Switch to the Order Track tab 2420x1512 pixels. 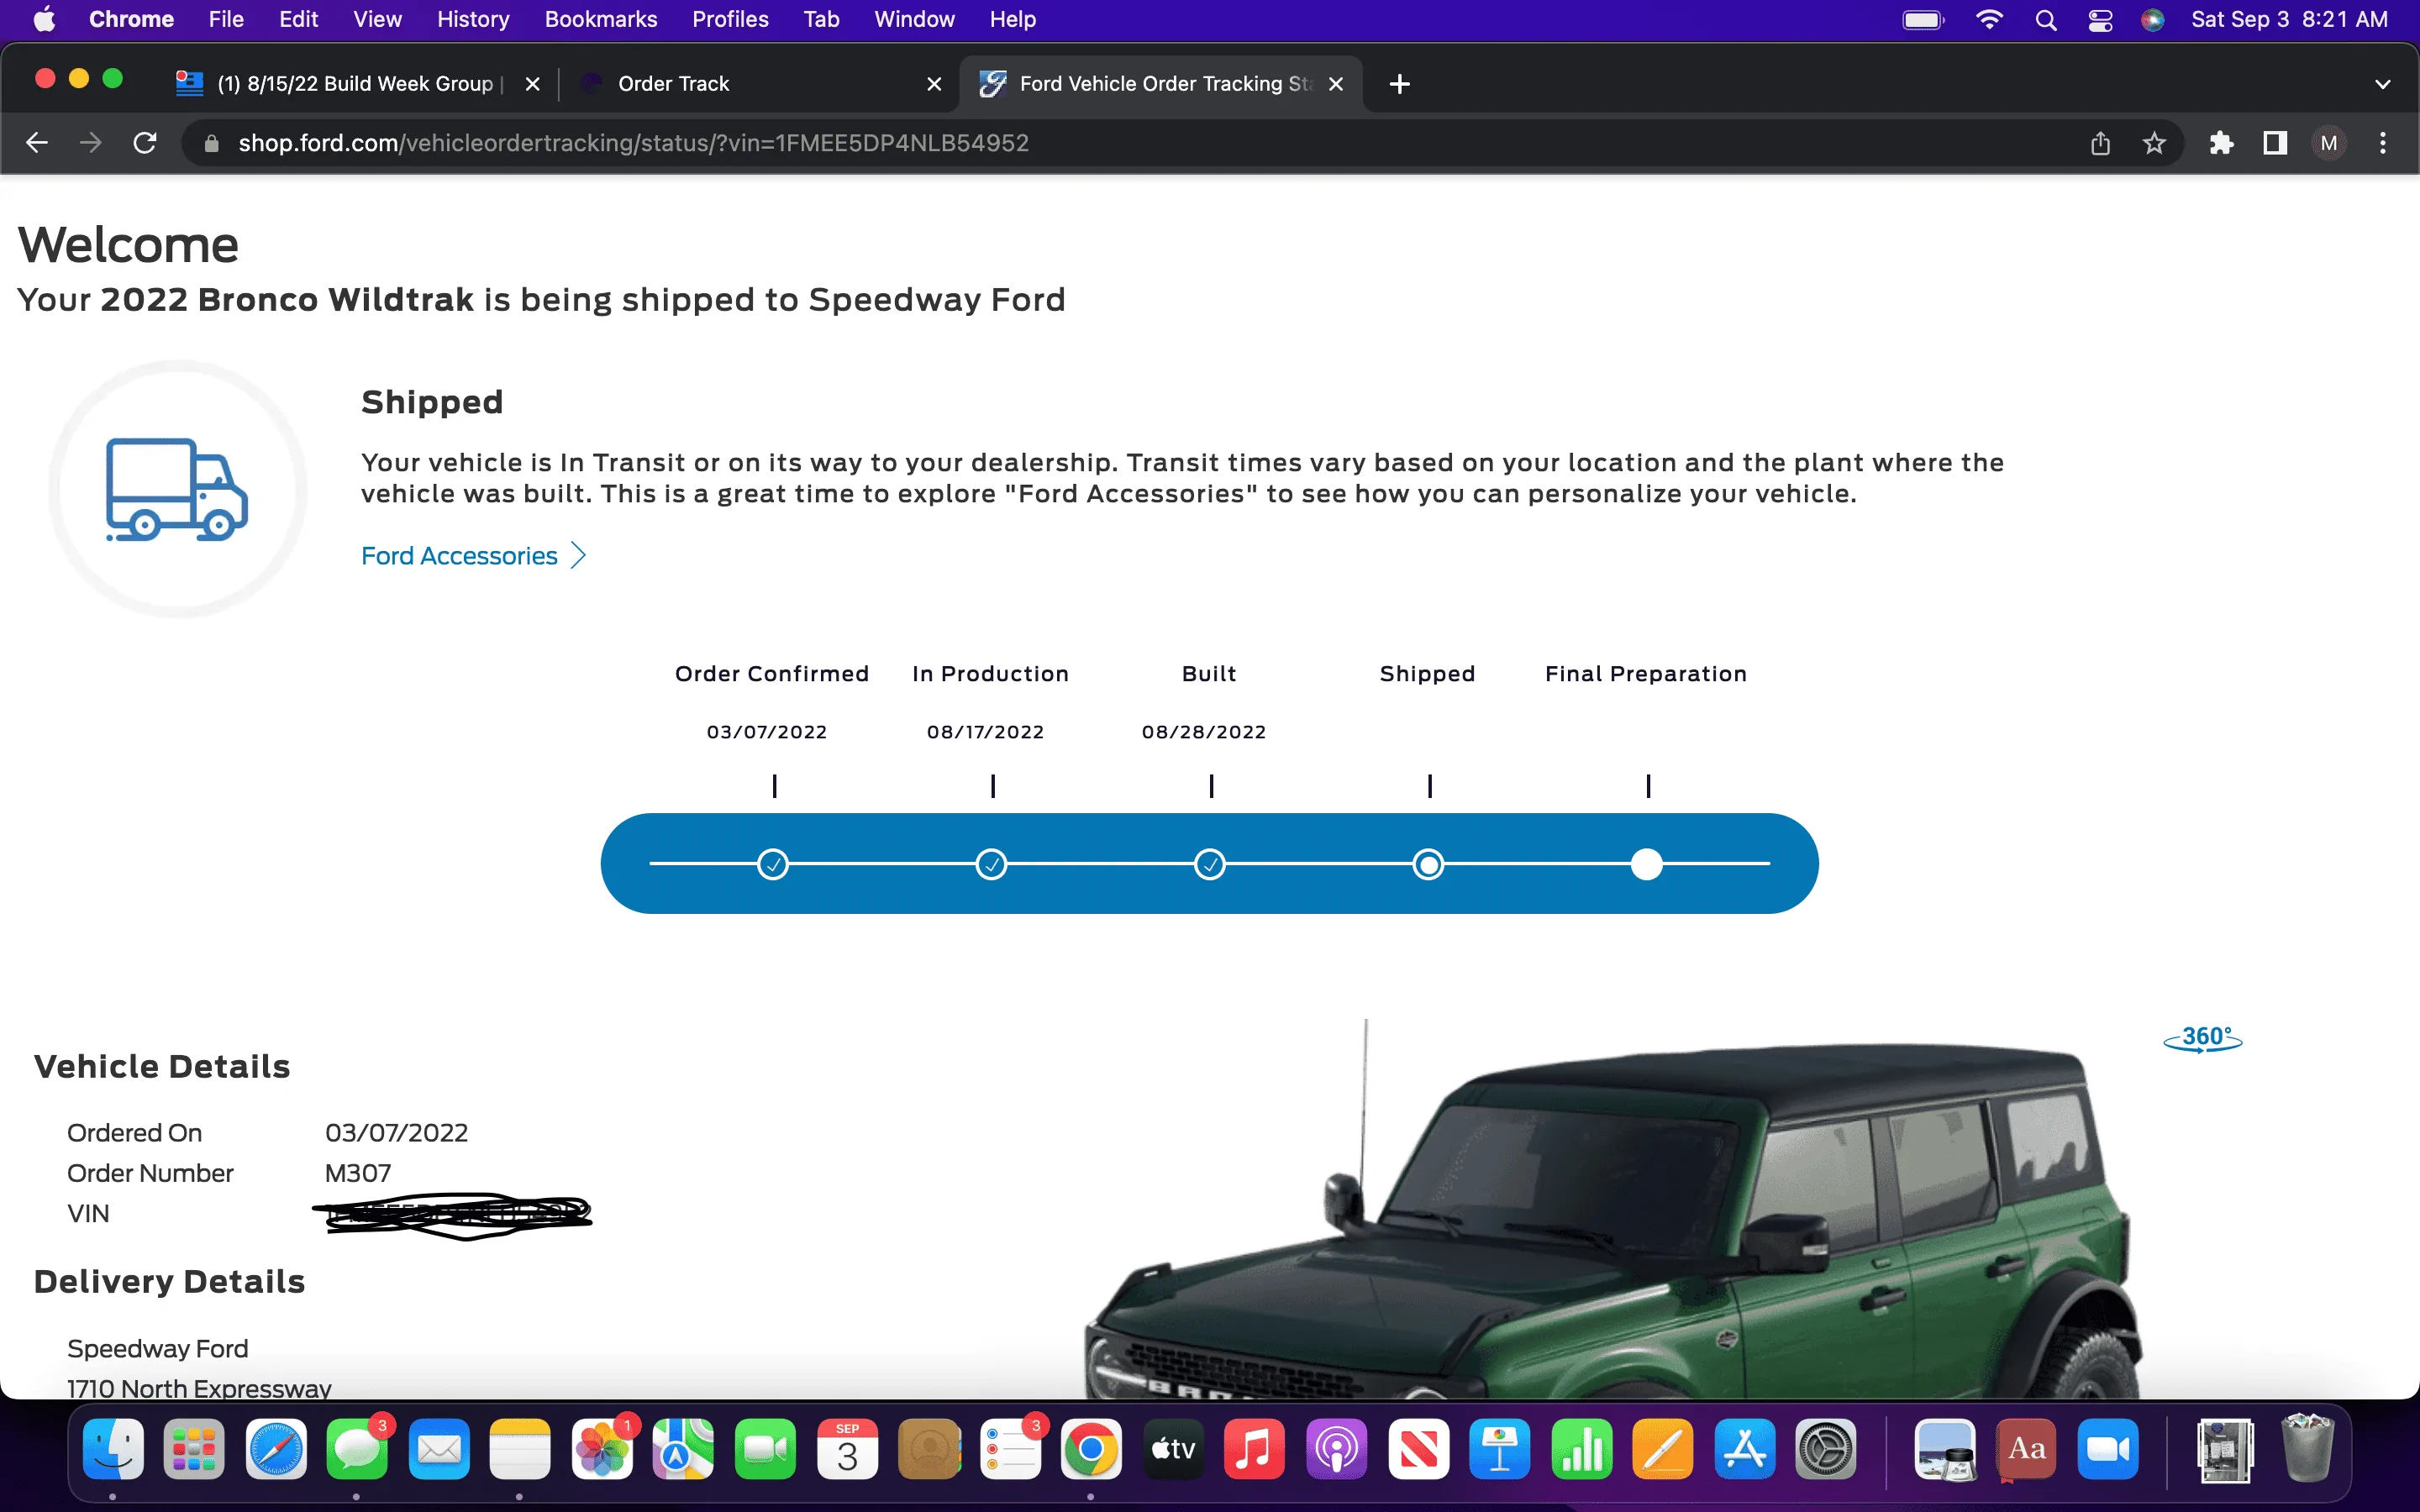(760, 84)
